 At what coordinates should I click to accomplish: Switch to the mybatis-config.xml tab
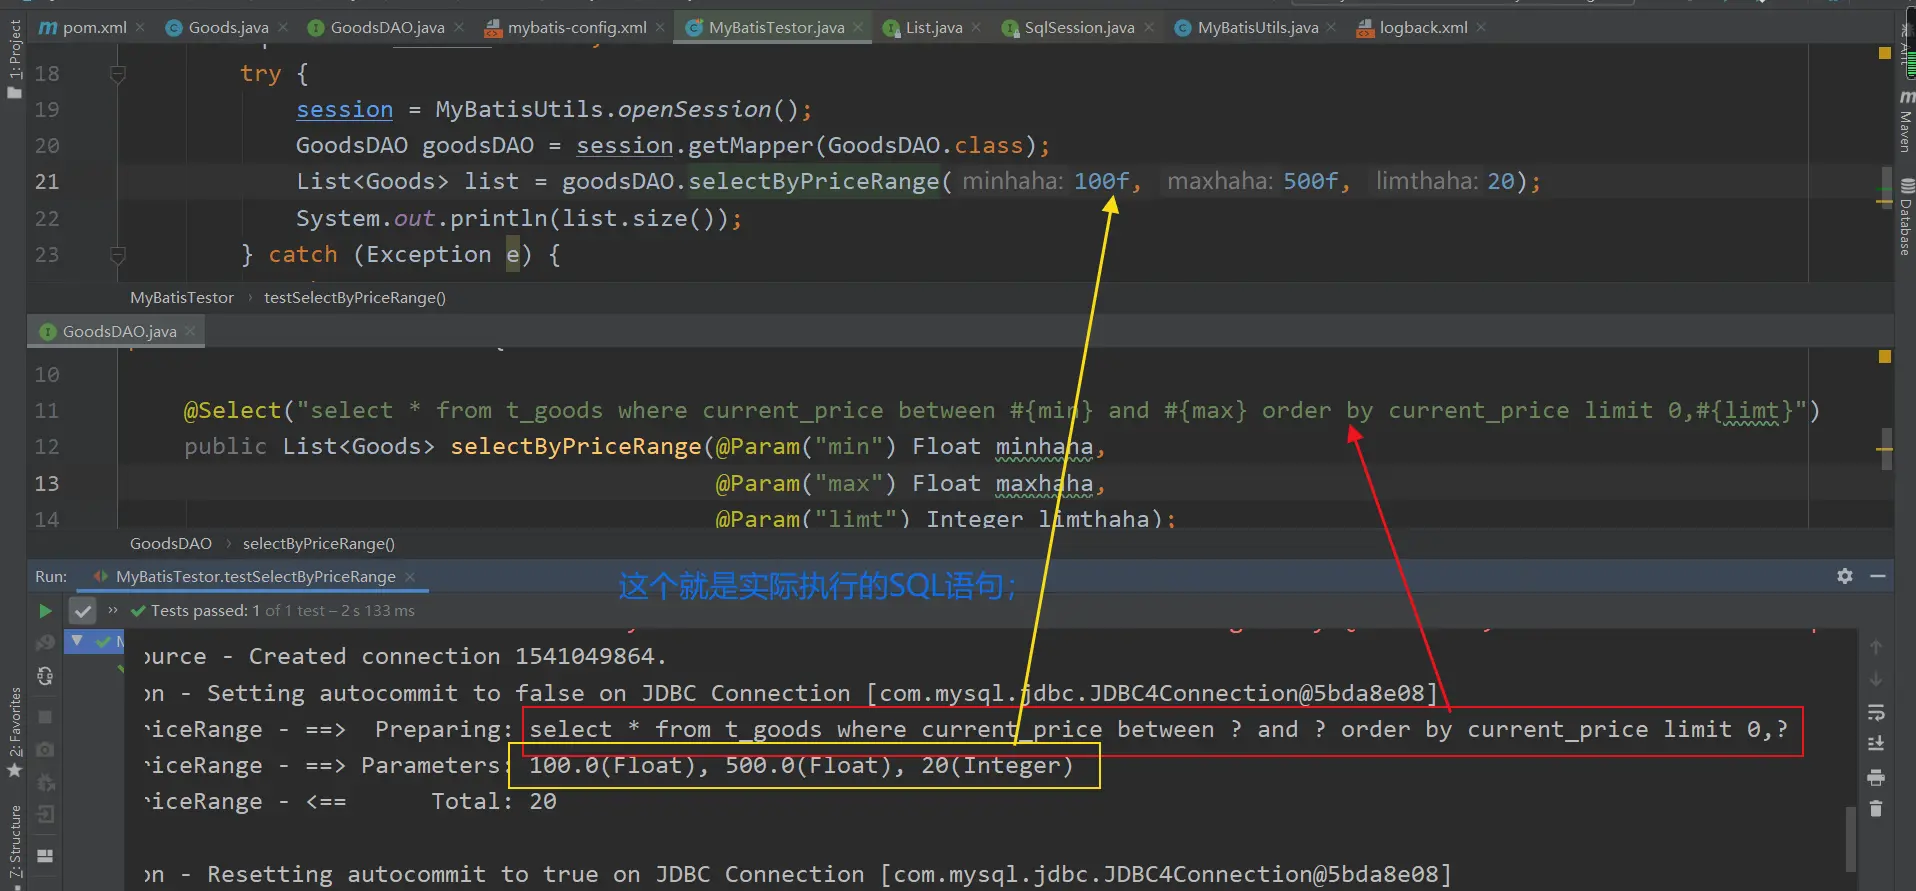pos(576,28)
